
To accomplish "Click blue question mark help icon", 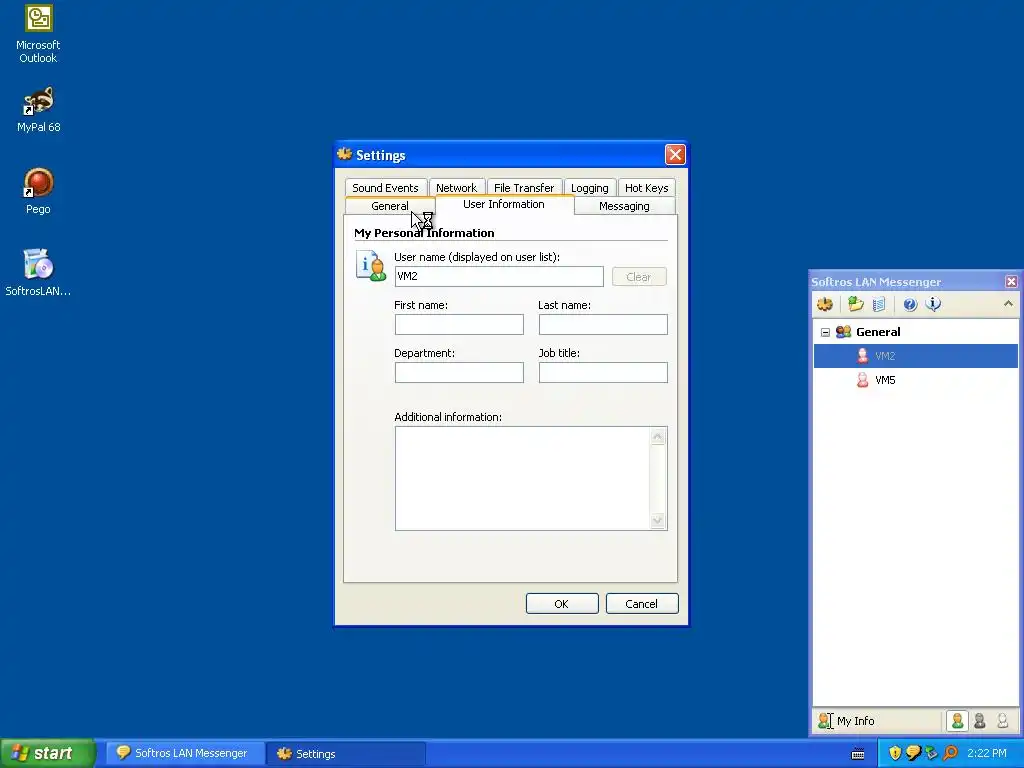I will 910,304.
